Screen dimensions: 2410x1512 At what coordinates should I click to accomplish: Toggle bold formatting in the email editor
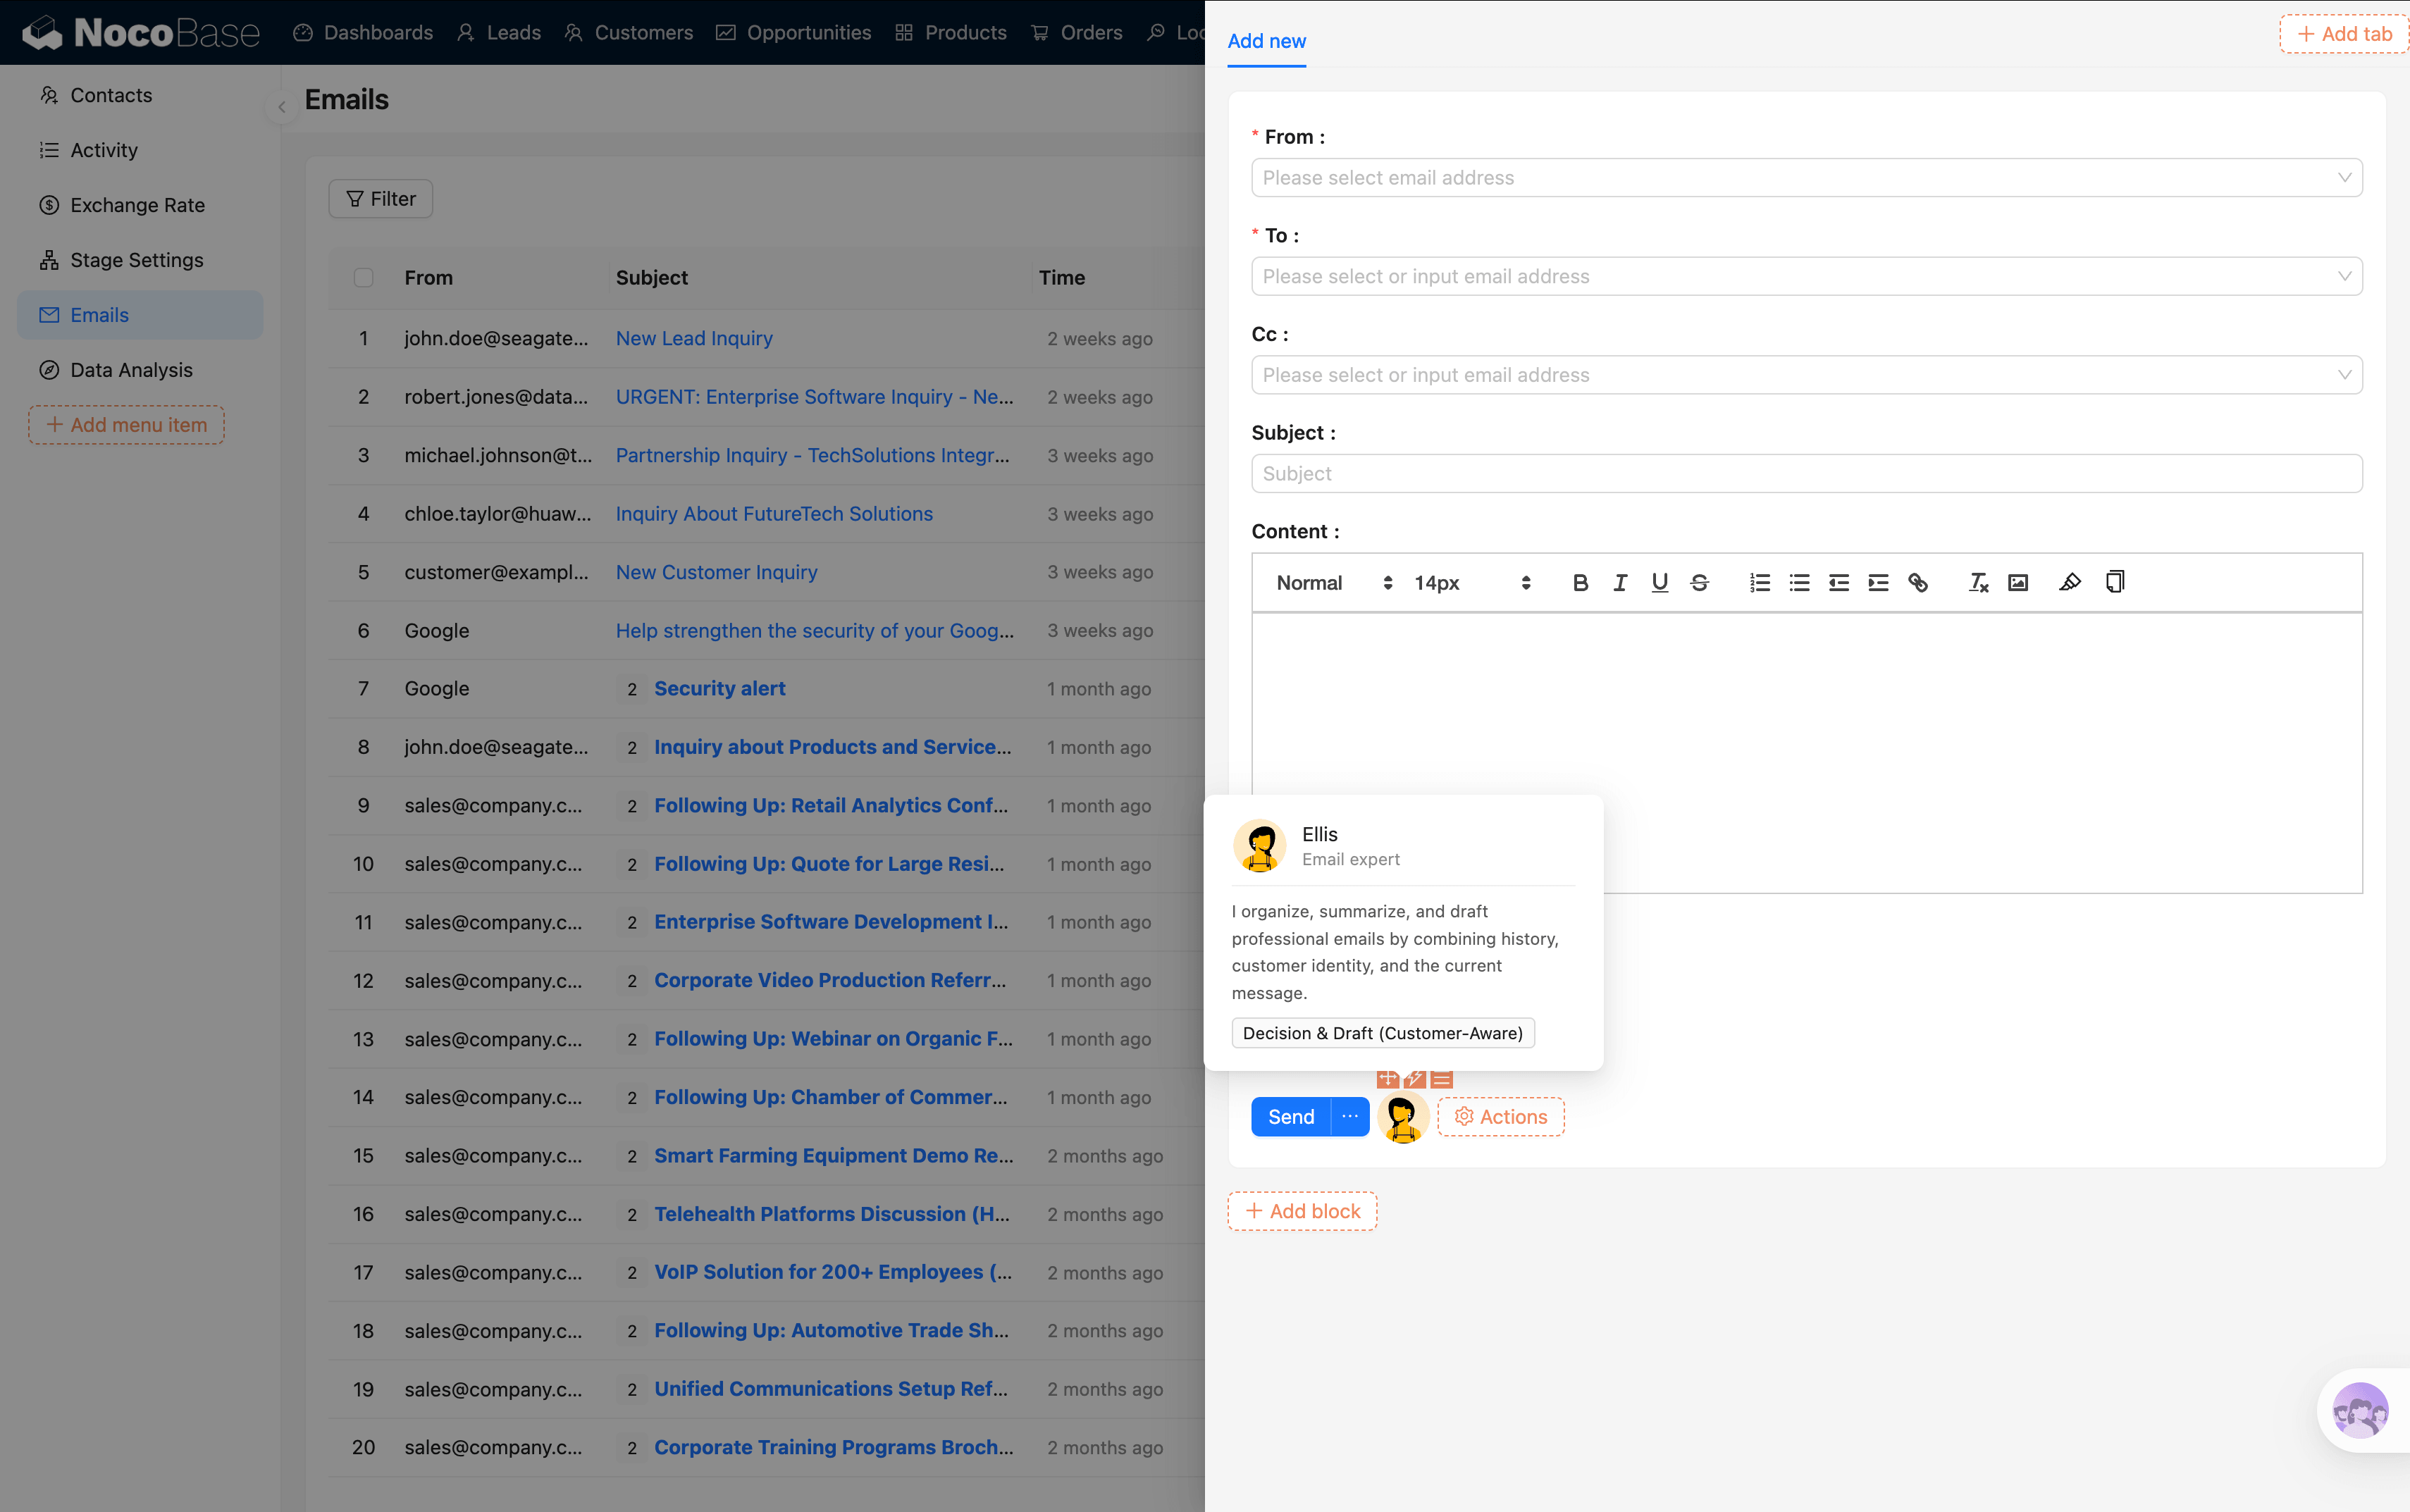[1580, 582]
